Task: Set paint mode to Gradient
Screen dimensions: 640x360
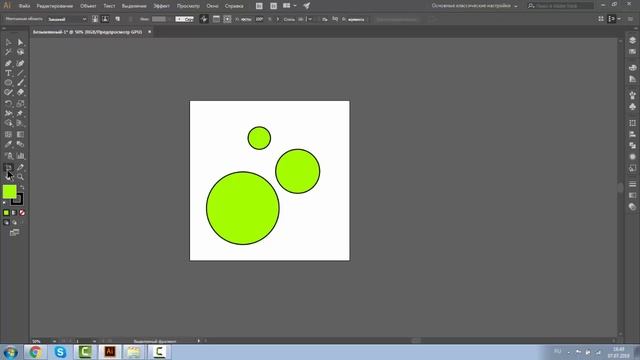Action: [x=14, y=213]
